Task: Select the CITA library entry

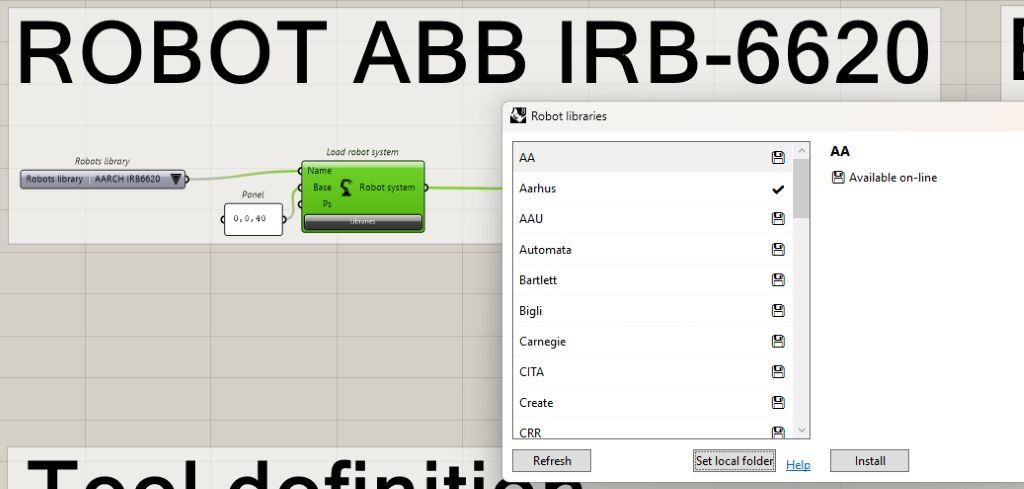Action: point(652,372)
